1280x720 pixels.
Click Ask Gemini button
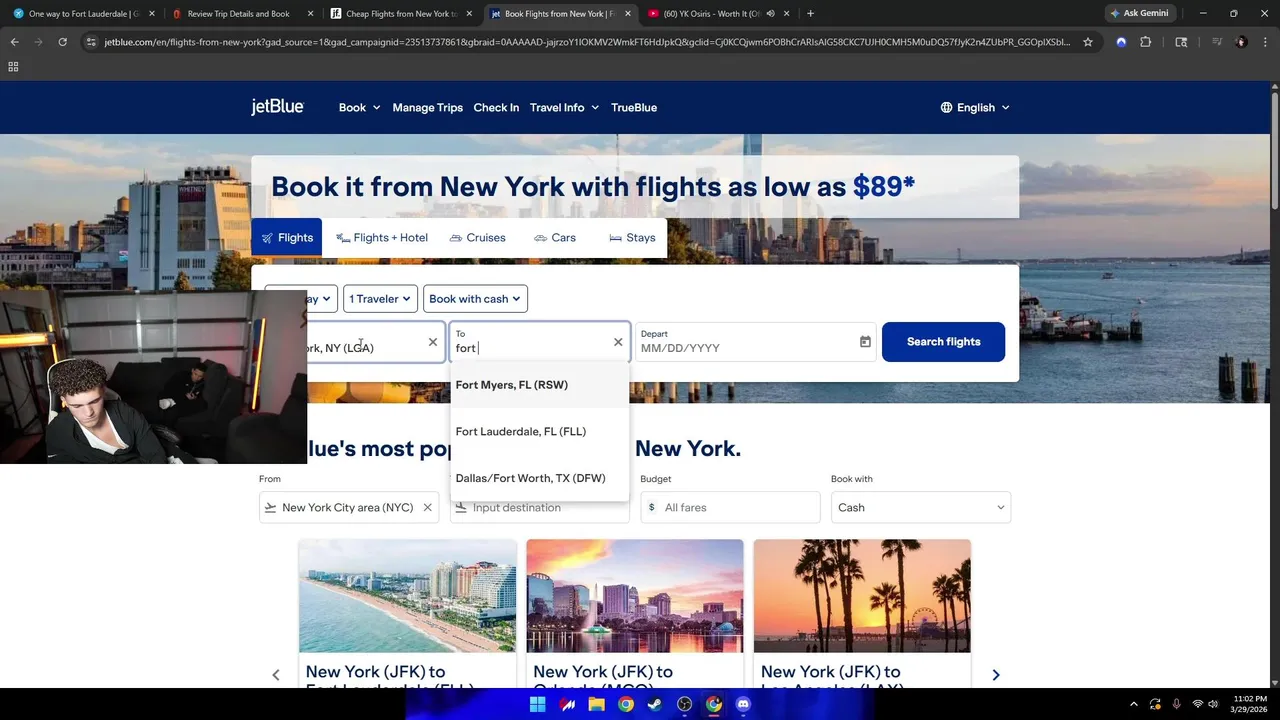pyautogui.click(x=1140, y=14)
